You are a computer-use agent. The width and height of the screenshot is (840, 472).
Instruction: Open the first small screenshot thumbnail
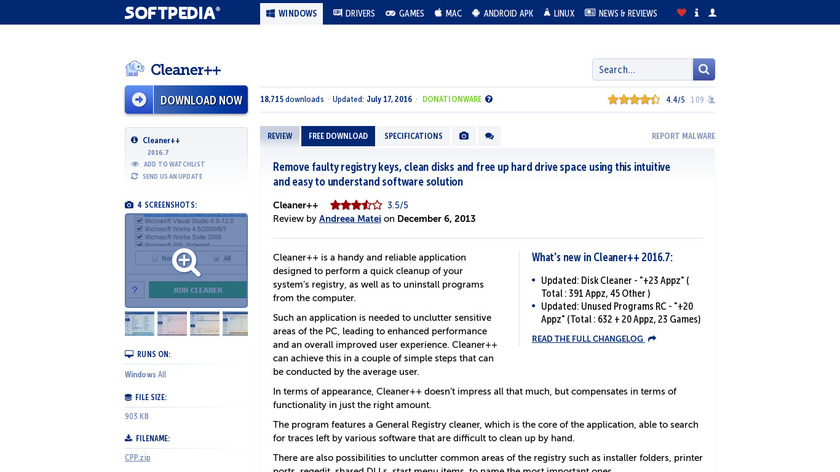coord(139,324)
